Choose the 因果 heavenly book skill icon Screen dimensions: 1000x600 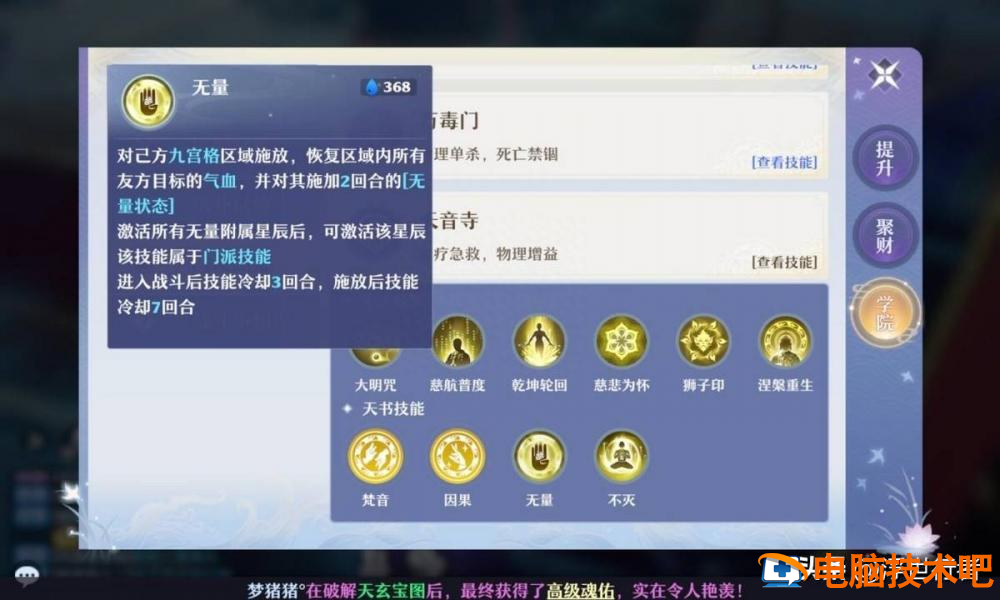457,457
